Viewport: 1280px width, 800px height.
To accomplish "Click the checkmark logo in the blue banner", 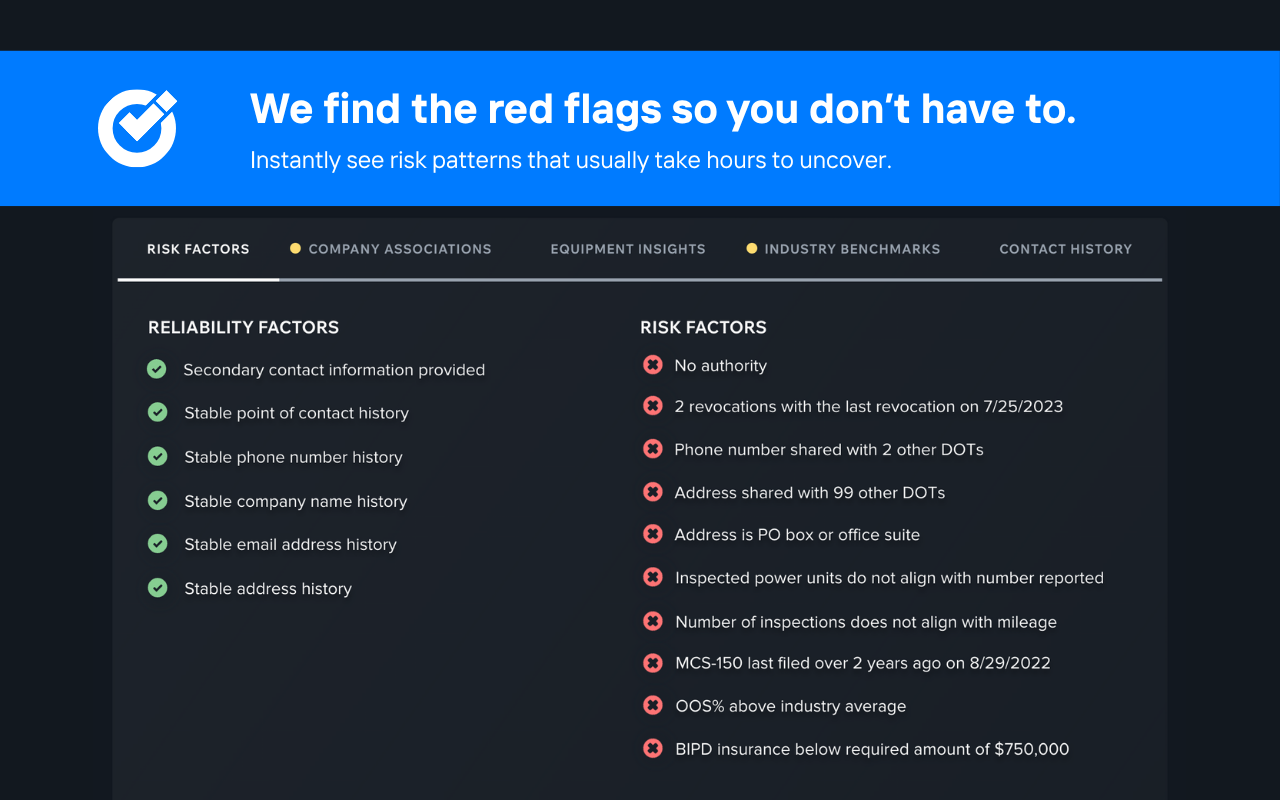I will click(137, 128).
